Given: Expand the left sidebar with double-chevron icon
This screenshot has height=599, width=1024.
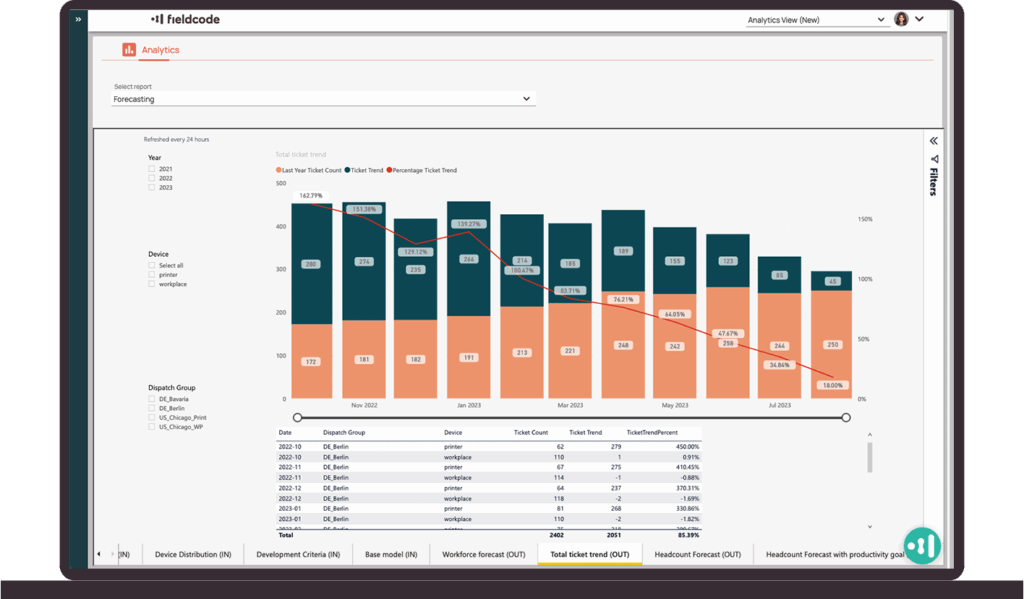Looking at the screenshot, I should [x=78, y=19].
